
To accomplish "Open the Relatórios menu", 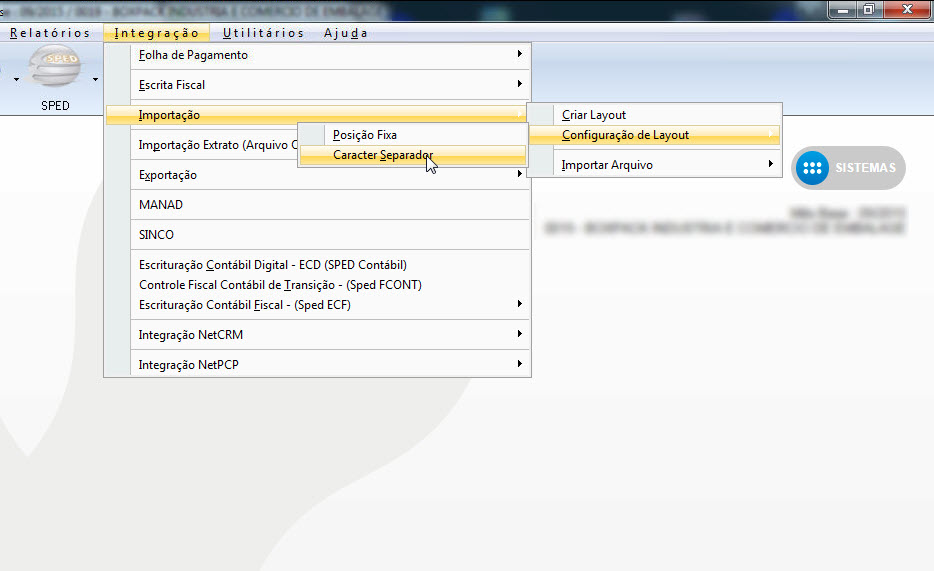I will [x=50, y=33].
